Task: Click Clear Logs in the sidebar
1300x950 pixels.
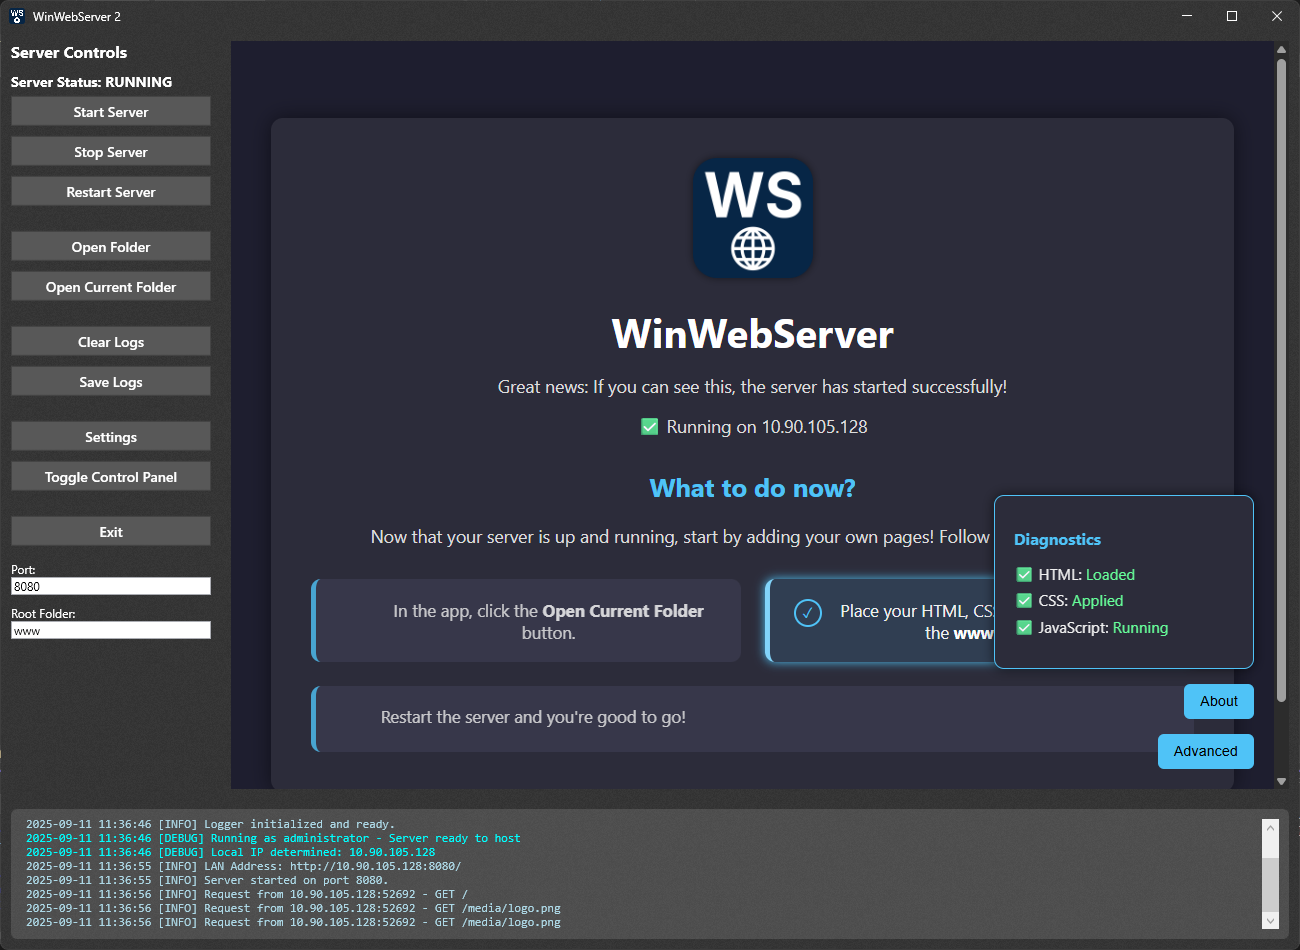Action: [110, 341]
